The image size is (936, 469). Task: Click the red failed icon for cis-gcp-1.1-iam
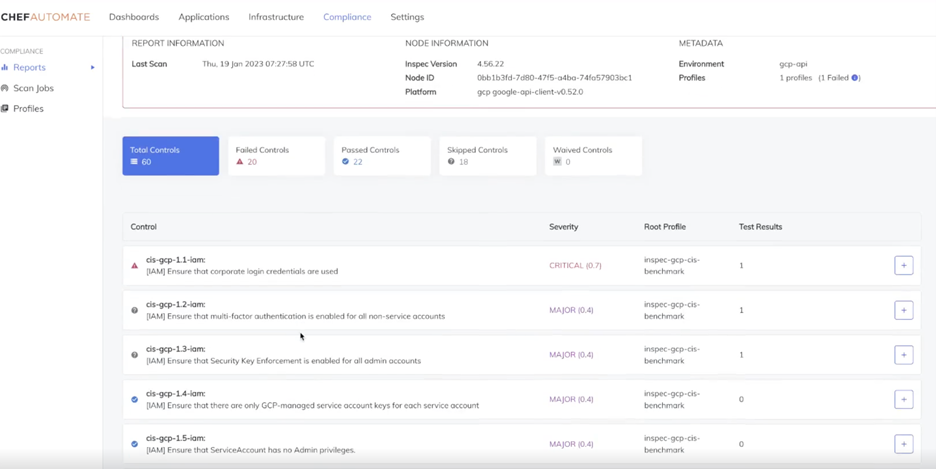(135, 266)
